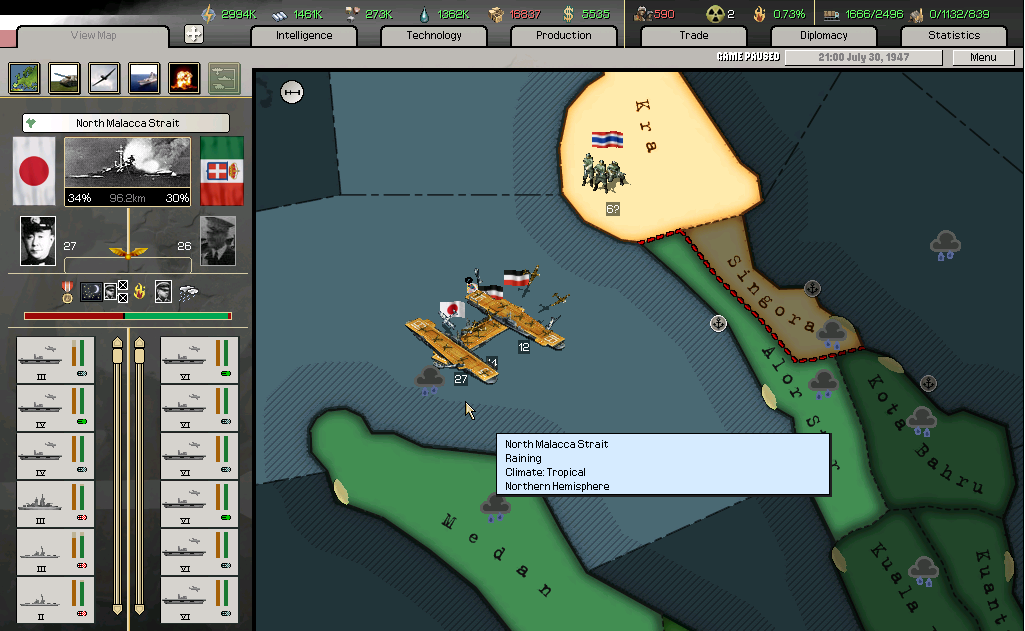
Task: Switch to the Production tab
Action: pyautogui.click(x=563, y=36)
